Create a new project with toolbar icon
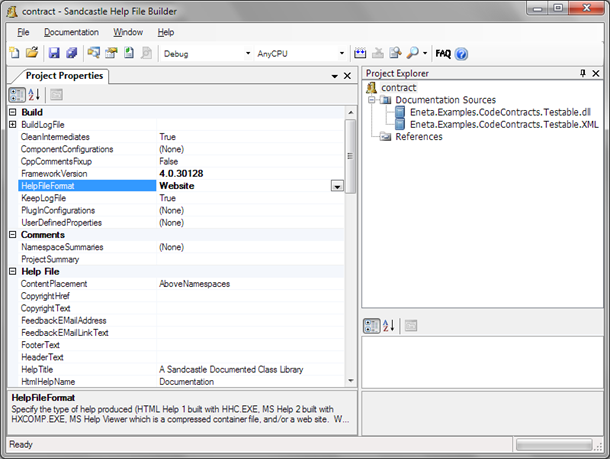Image resolution: width=610 pixels, height=459 pixels. [14, 53]
